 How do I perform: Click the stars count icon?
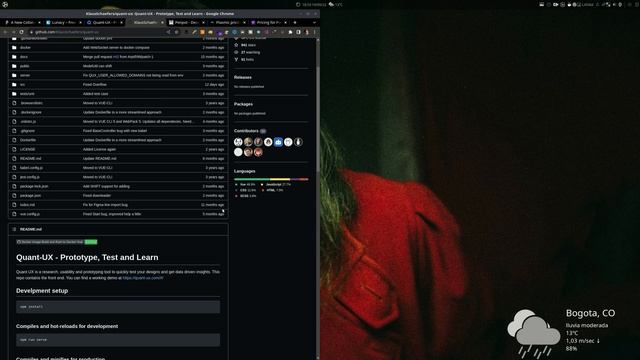point(236,45)
